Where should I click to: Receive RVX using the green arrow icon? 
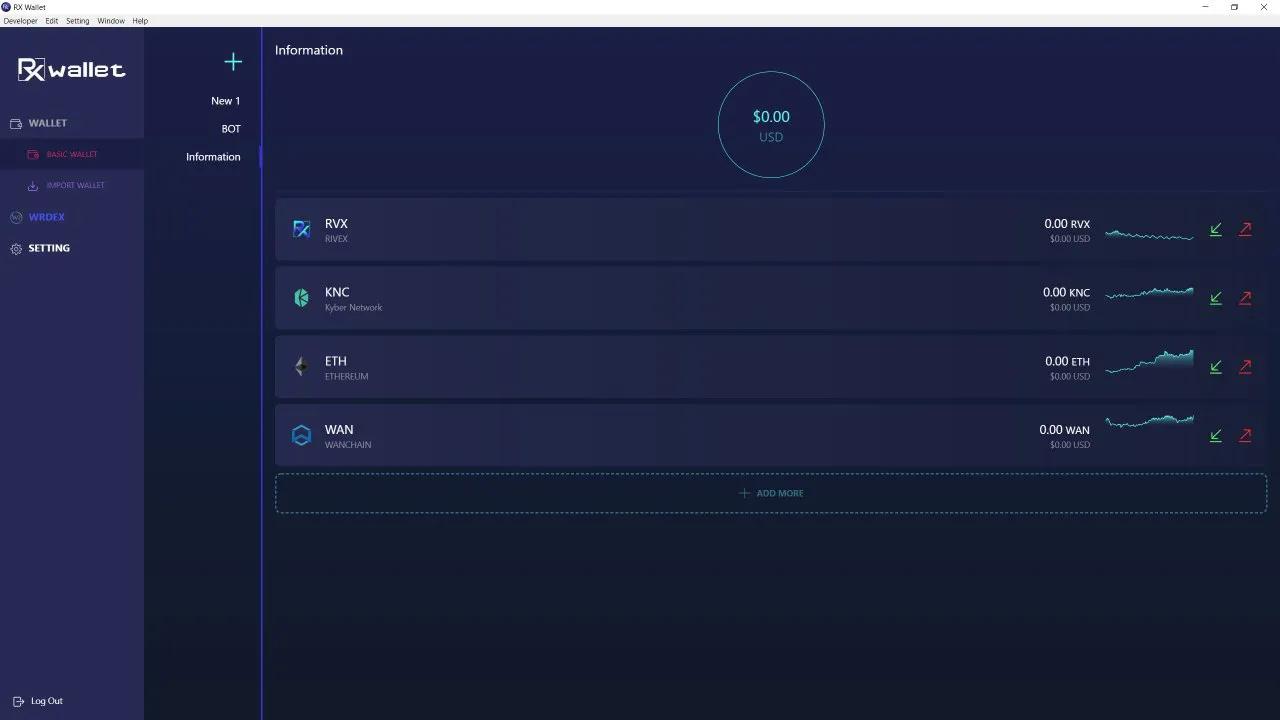click(1215, 229)
